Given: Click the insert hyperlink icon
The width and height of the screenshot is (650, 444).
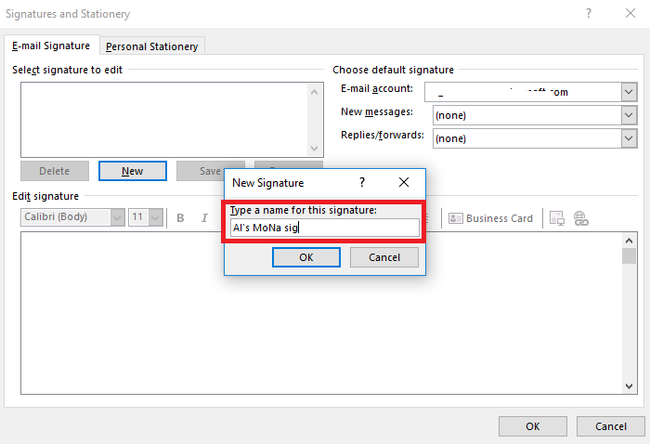Looking at the screenshot, I should pos(581,218).
